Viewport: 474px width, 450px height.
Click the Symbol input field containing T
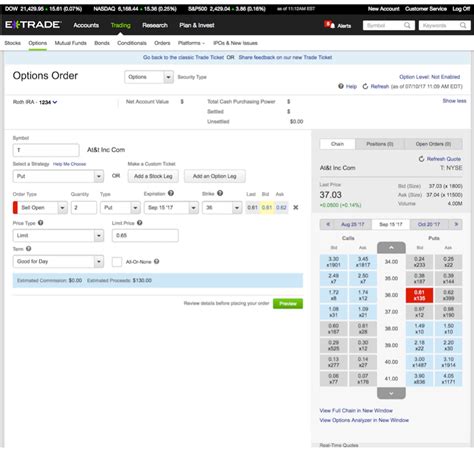point(46,150)
